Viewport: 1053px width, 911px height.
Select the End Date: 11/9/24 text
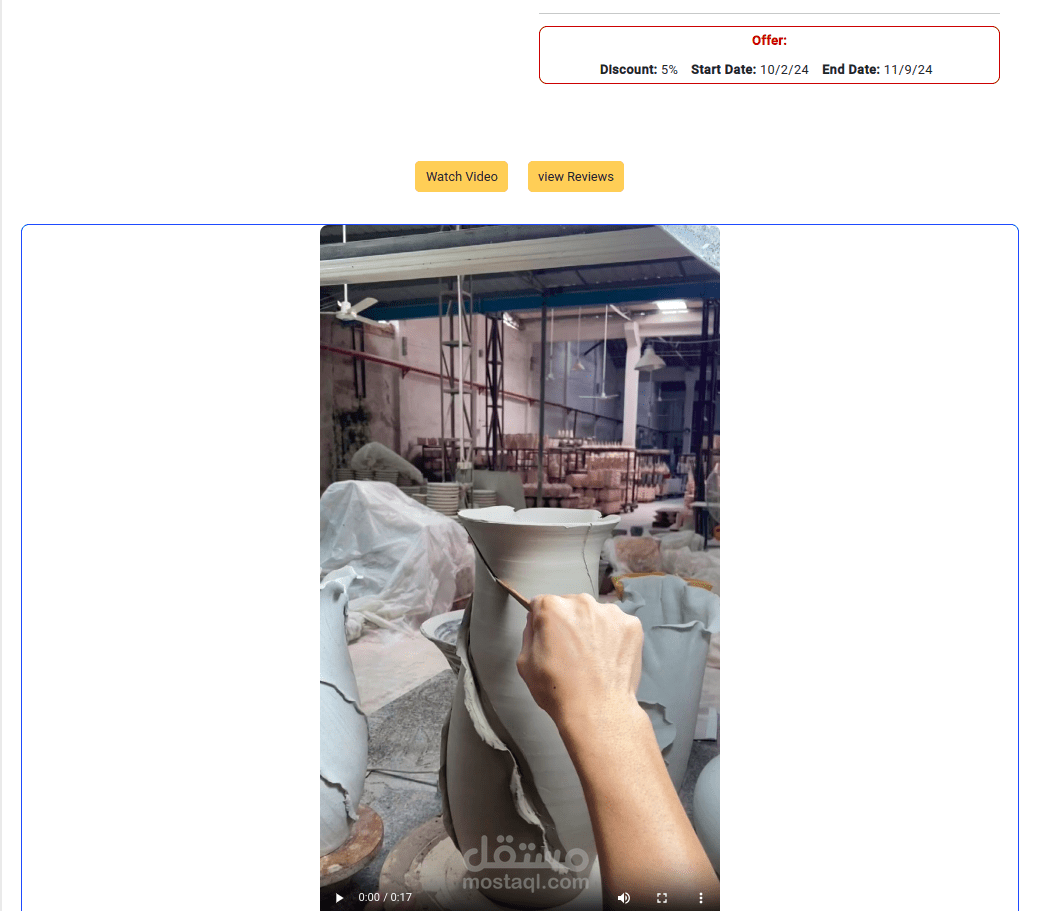click(x=877, y=70)
